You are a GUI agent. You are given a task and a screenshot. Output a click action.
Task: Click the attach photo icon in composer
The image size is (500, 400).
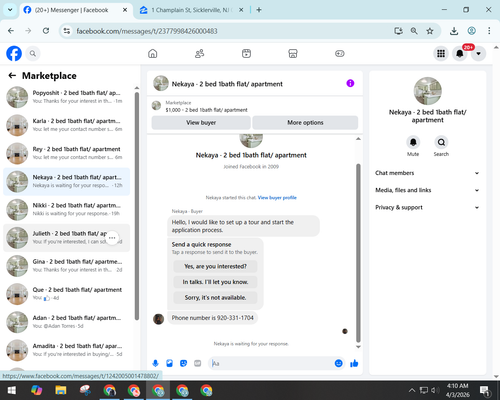169,363
